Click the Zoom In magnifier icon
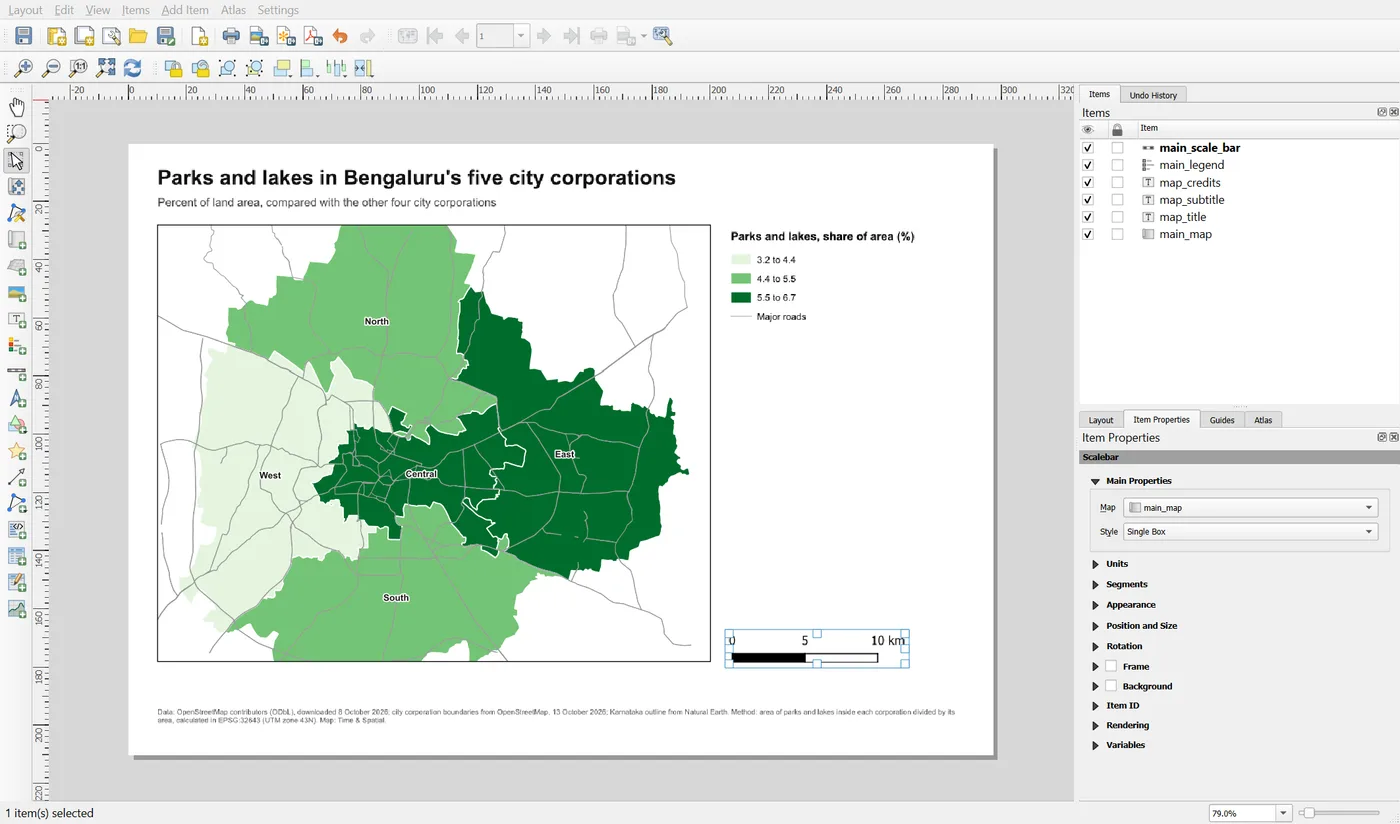The height and width of the screenshot is (824, 1400). pos(22,68)
